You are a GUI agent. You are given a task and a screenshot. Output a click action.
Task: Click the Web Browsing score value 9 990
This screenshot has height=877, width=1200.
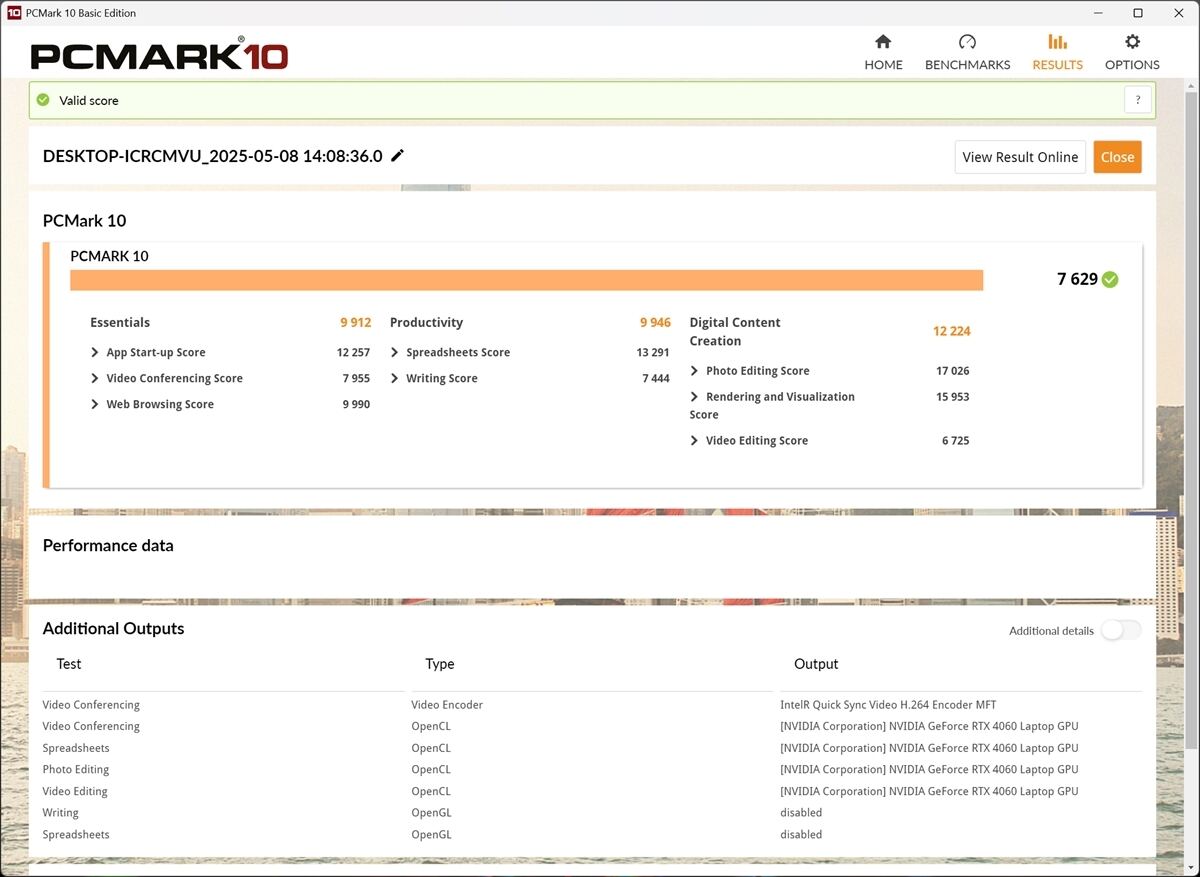pyautogui.click(x=356, y=405)
